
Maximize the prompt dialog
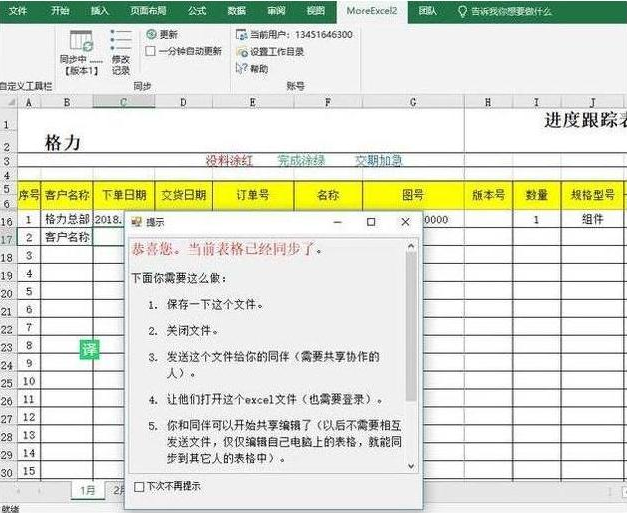[371, 222]
